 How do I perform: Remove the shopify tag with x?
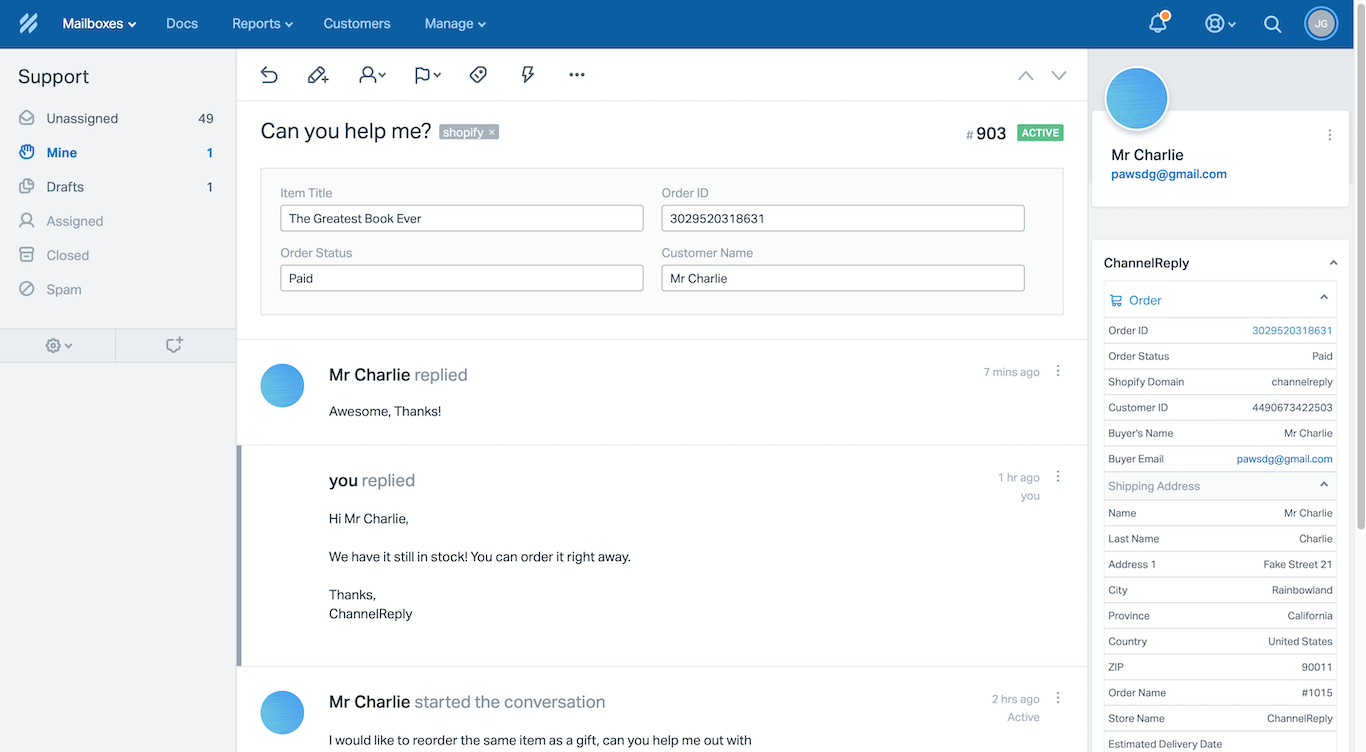492,132
